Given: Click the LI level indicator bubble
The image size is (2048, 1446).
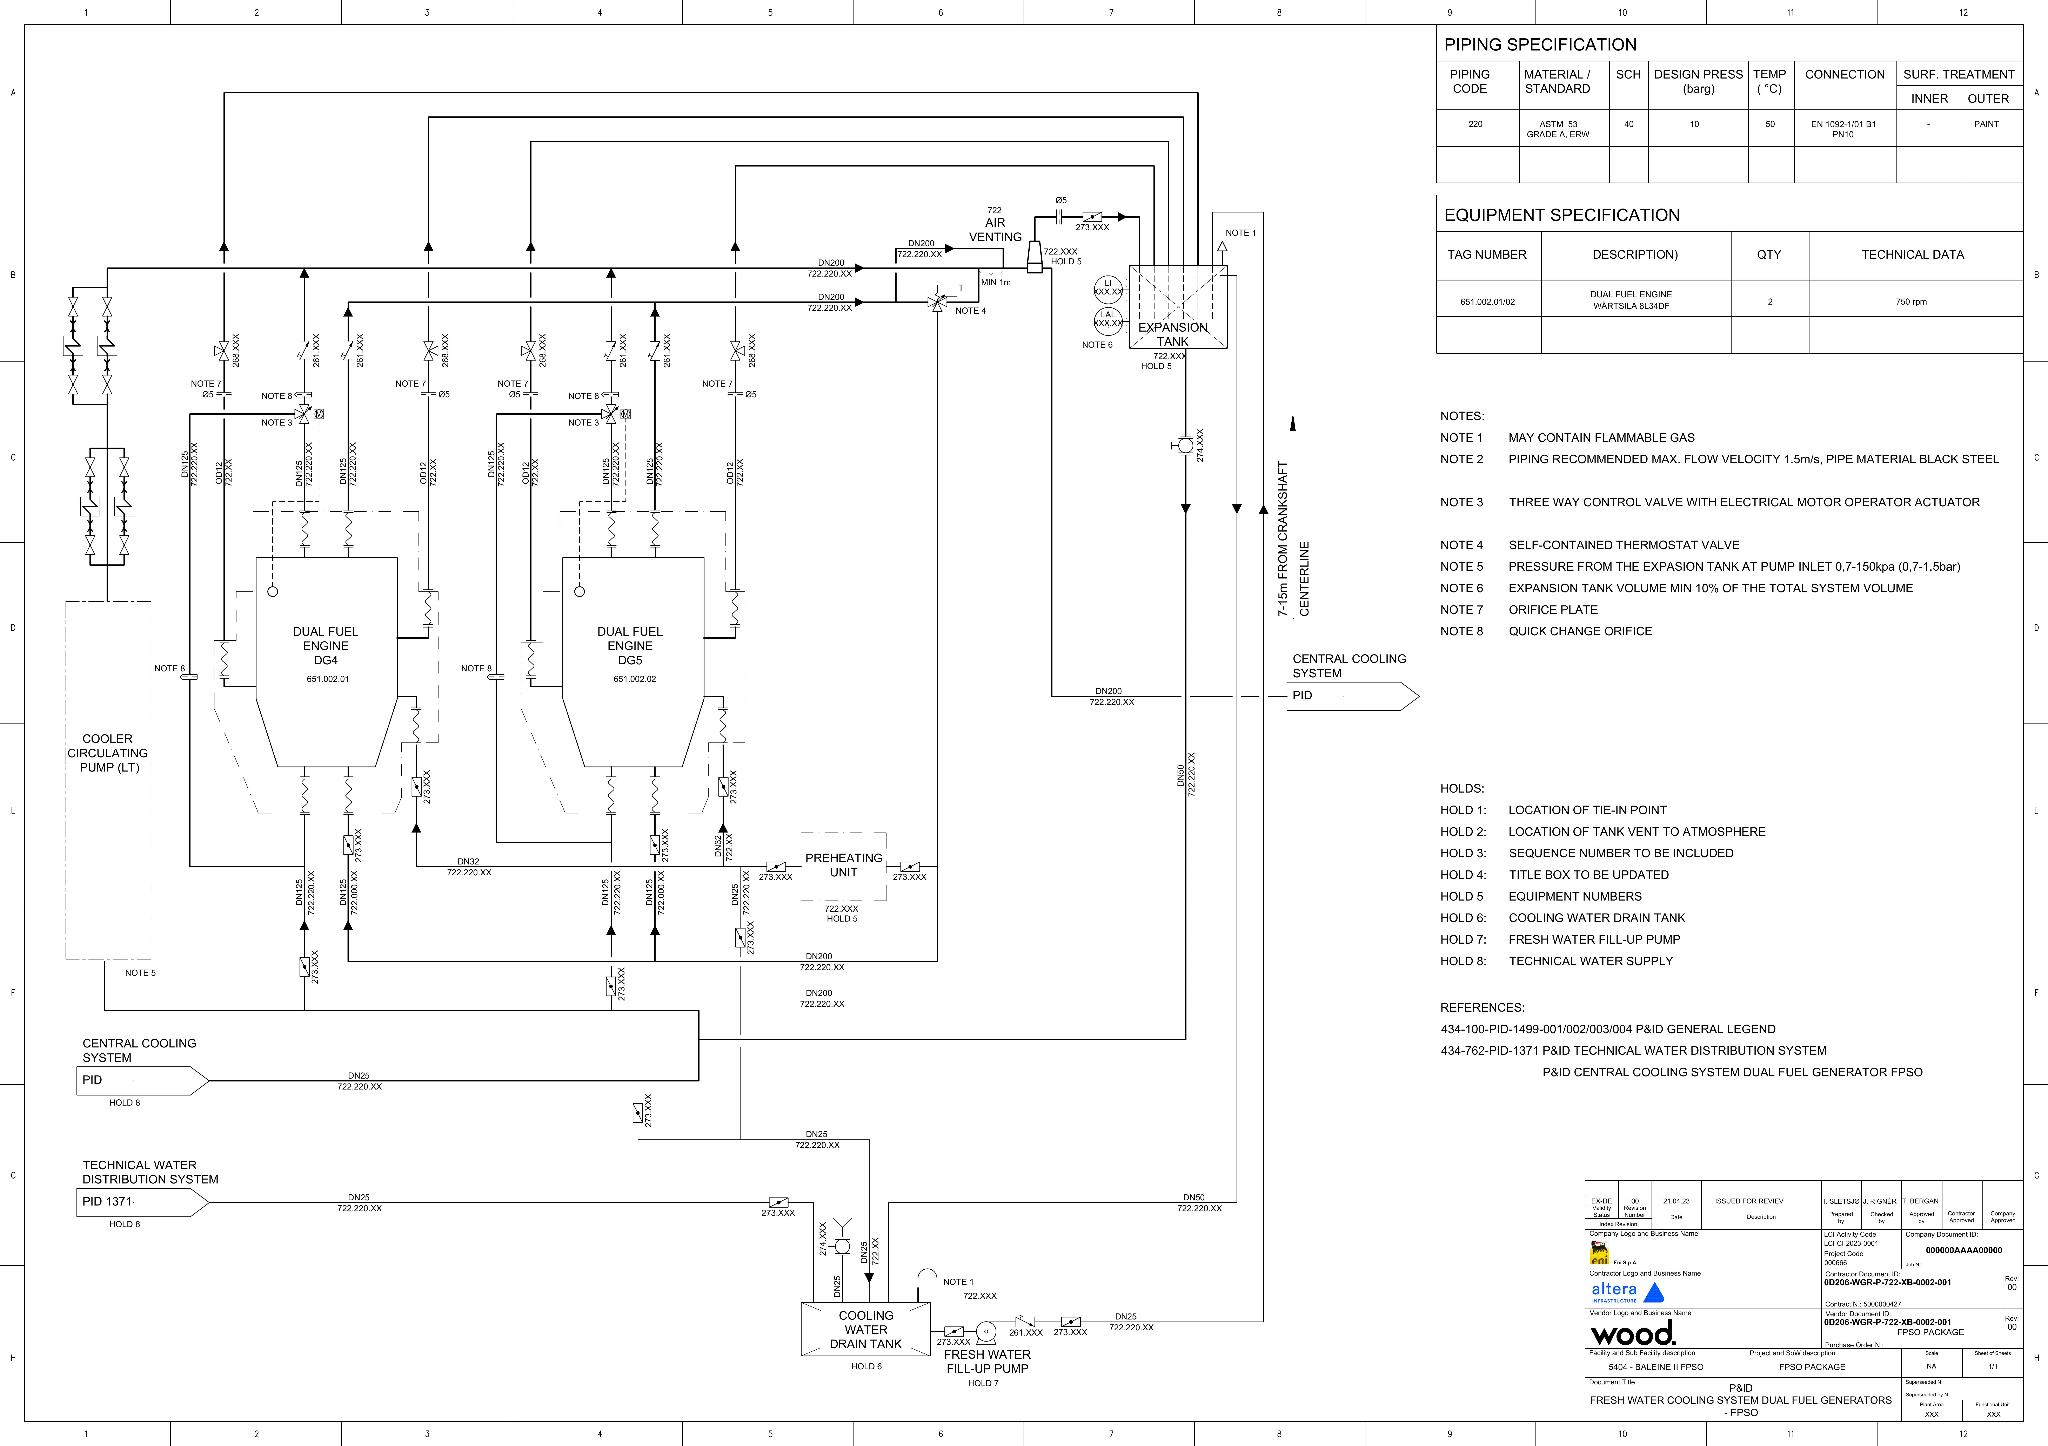Looking at the screenshot, I should click(x=1108, y=291).
